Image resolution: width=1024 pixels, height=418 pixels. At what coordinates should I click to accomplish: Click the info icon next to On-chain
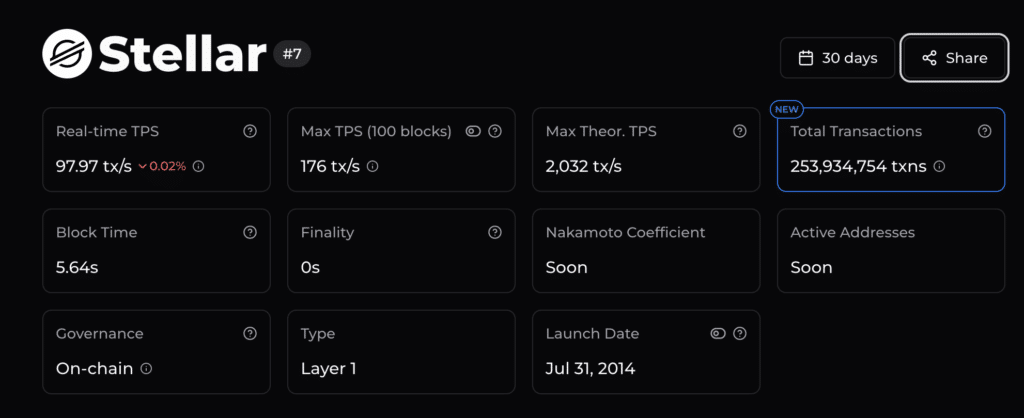click(147, 368)
